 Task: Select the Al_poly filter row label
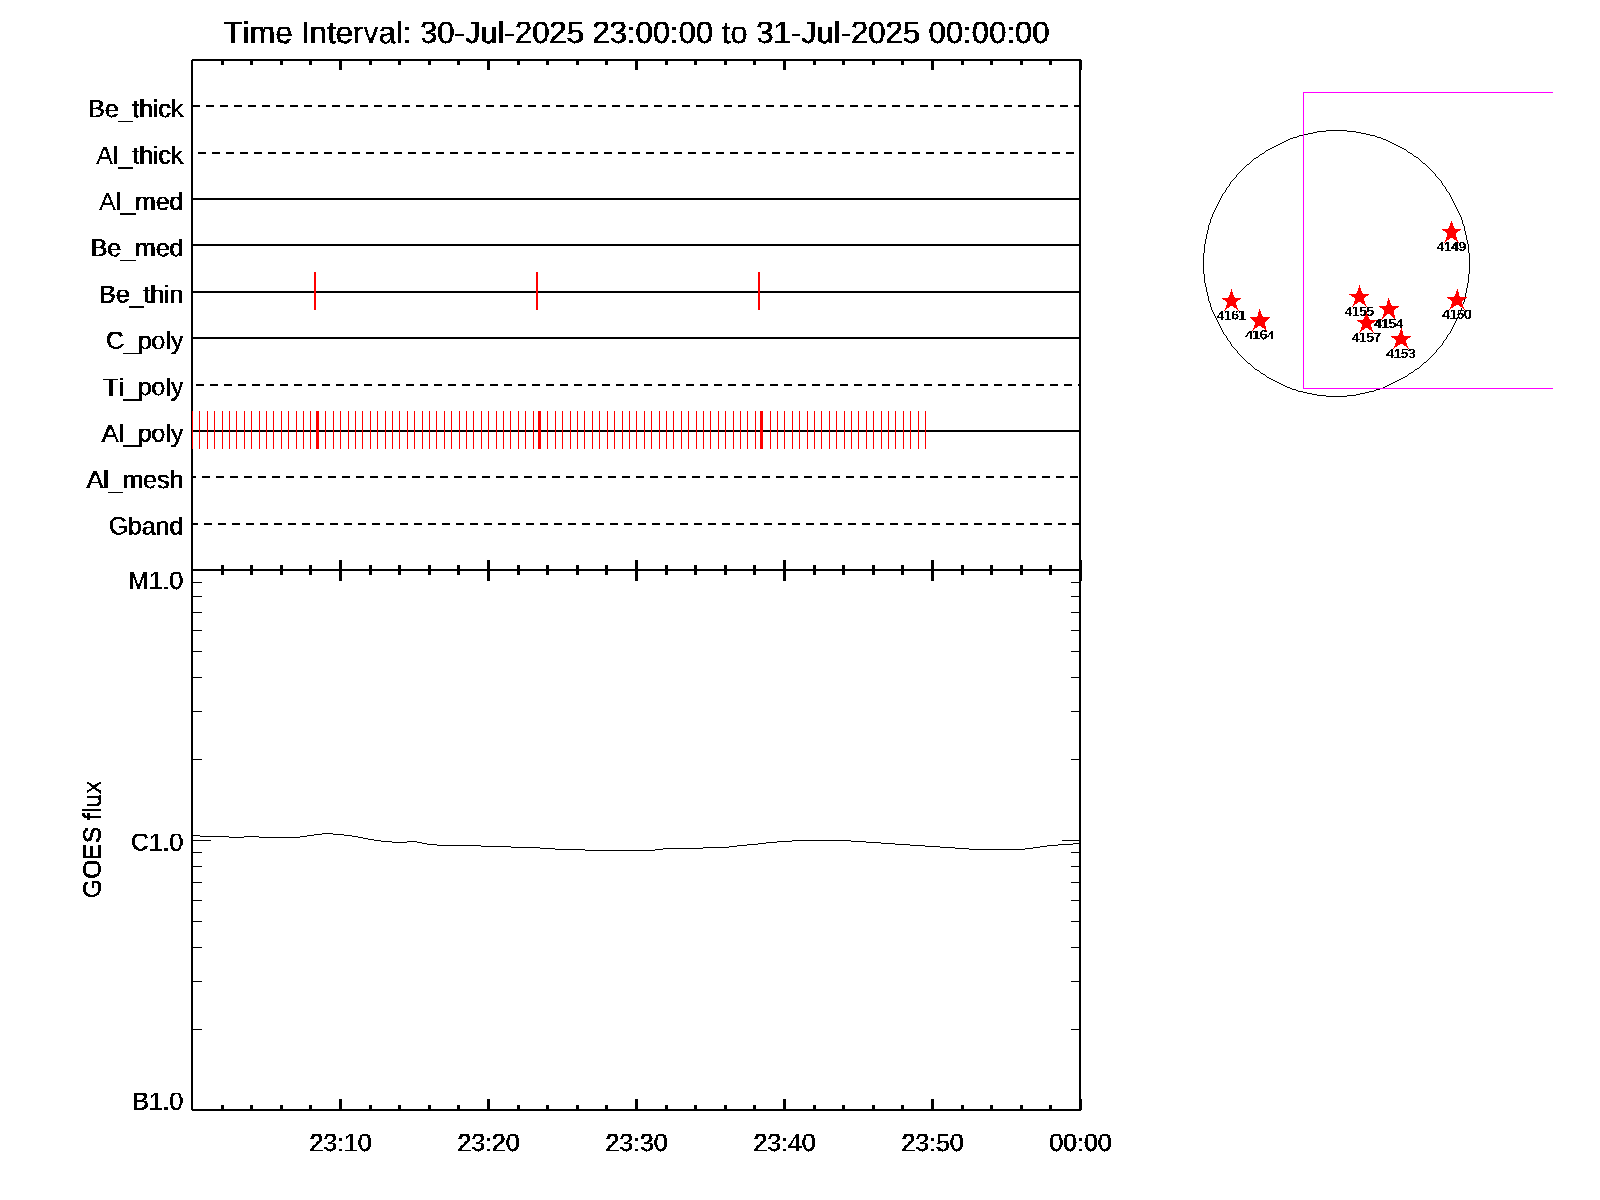coord(142,434)
